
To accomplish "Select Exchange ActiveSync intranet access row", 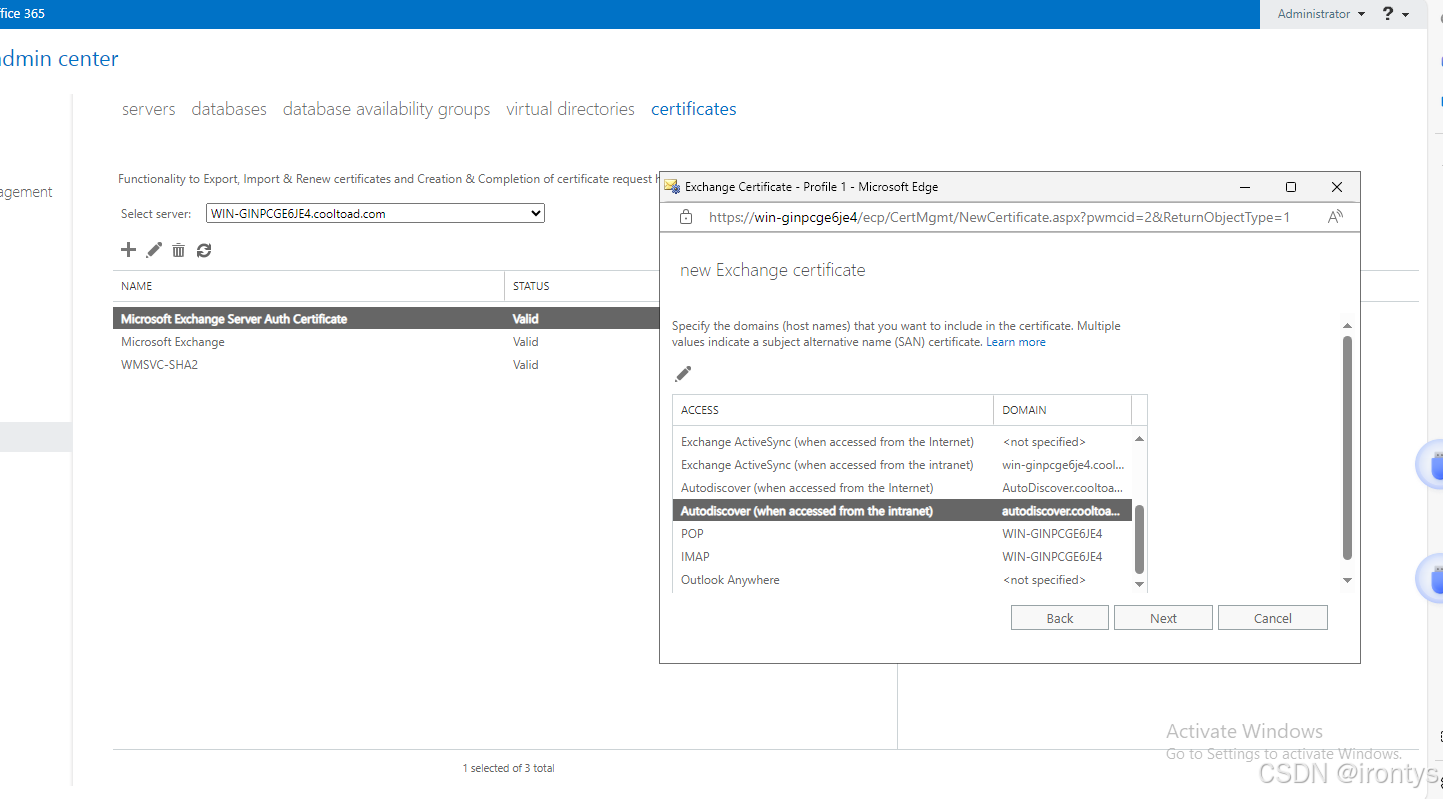I will (x=902, y=465).
